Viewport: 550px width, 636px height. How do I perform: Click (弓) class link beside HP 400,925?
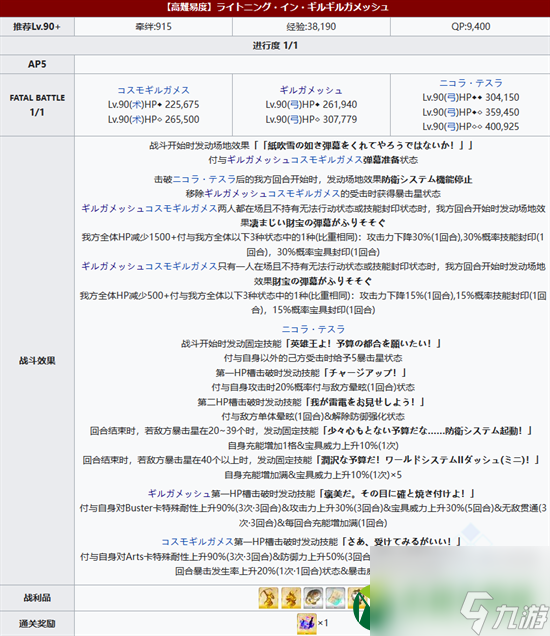(451, 127)
